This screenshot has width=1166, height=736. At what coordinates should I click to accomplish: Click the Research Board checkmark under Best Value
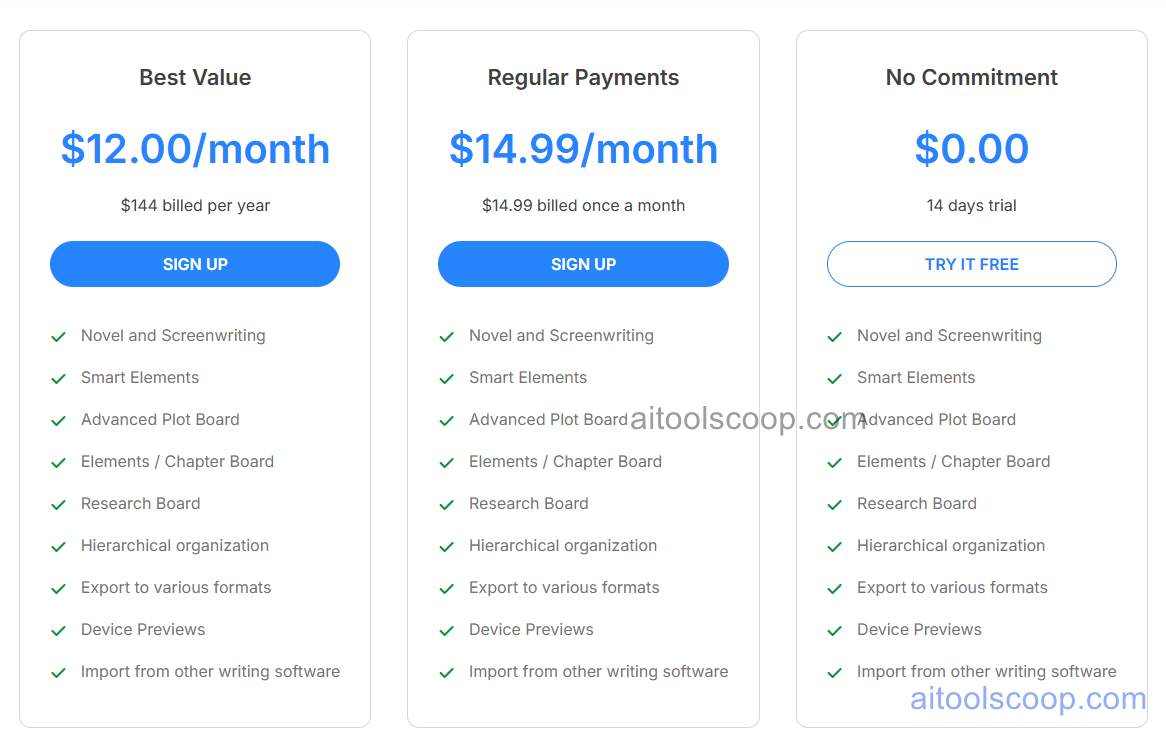pos(58,504)
